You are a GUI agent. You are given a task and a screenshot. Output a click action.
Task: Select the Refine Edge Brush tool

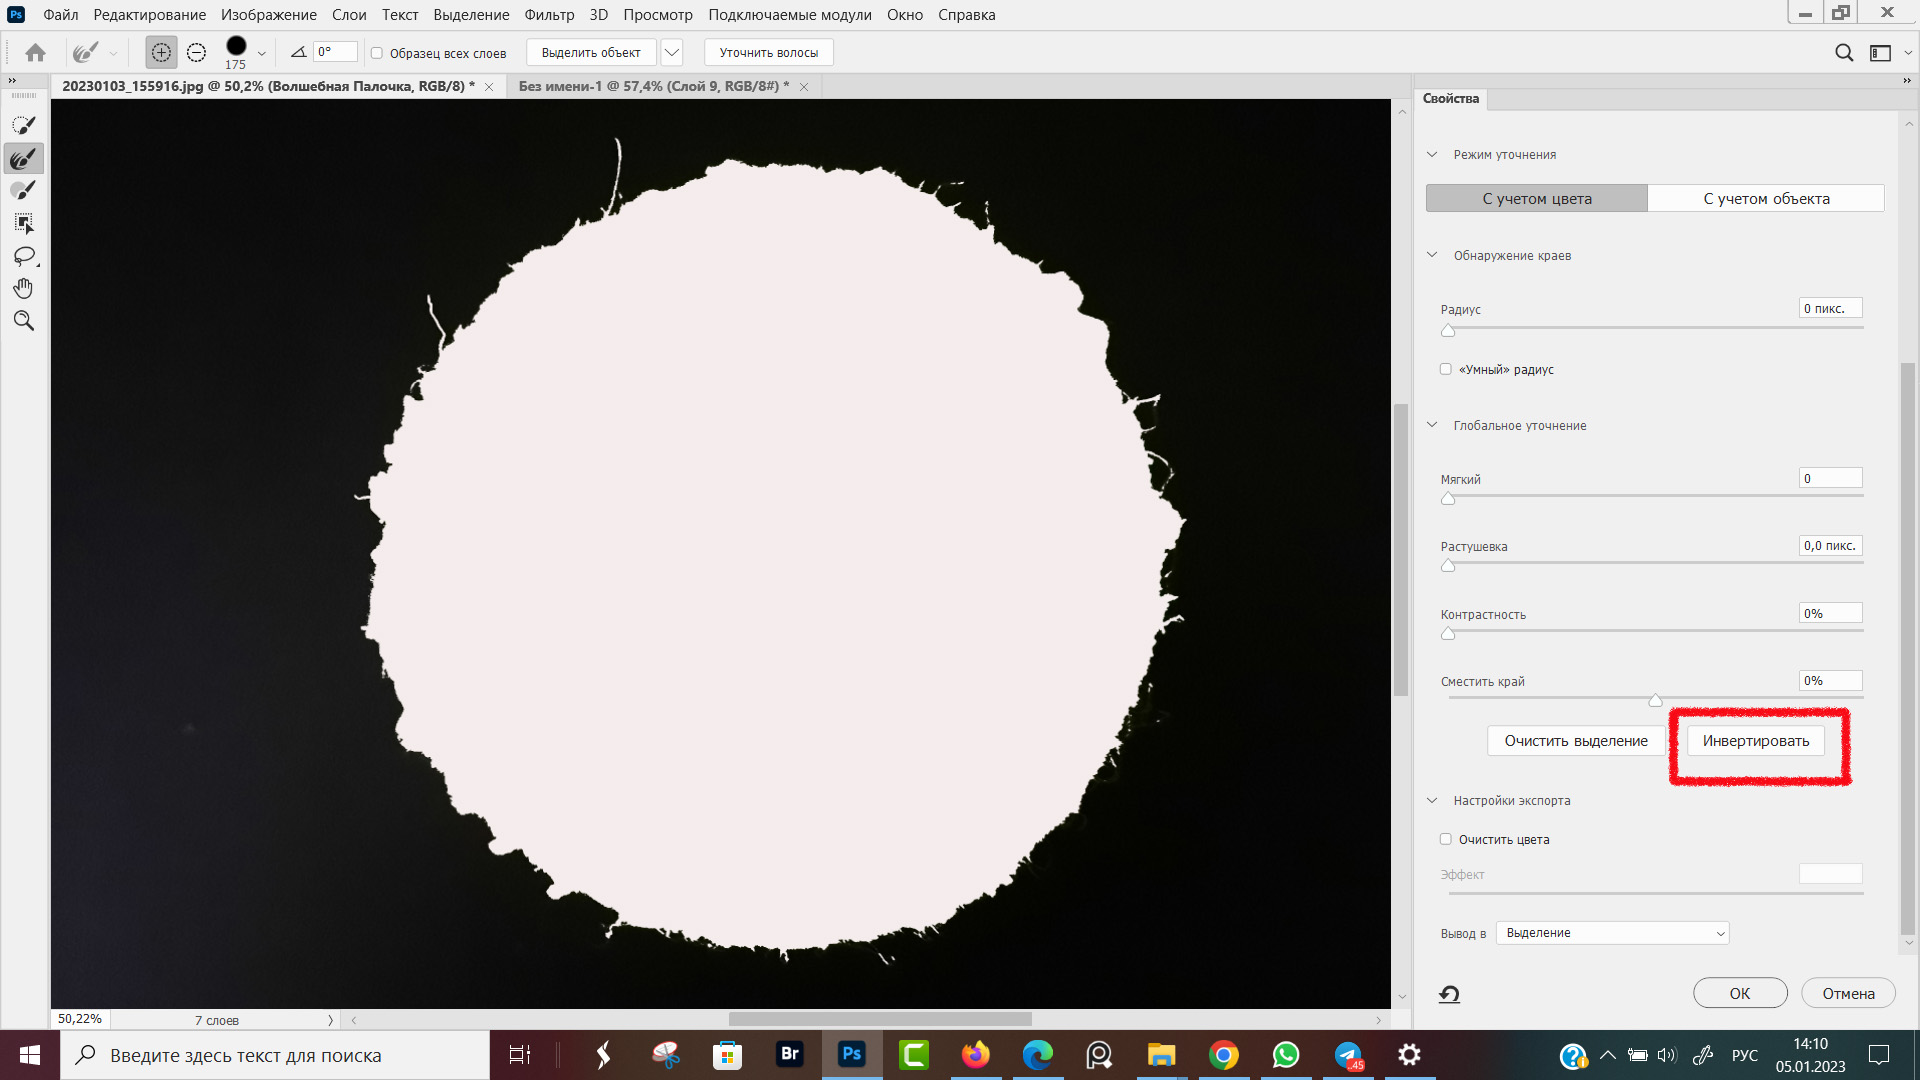23,158
